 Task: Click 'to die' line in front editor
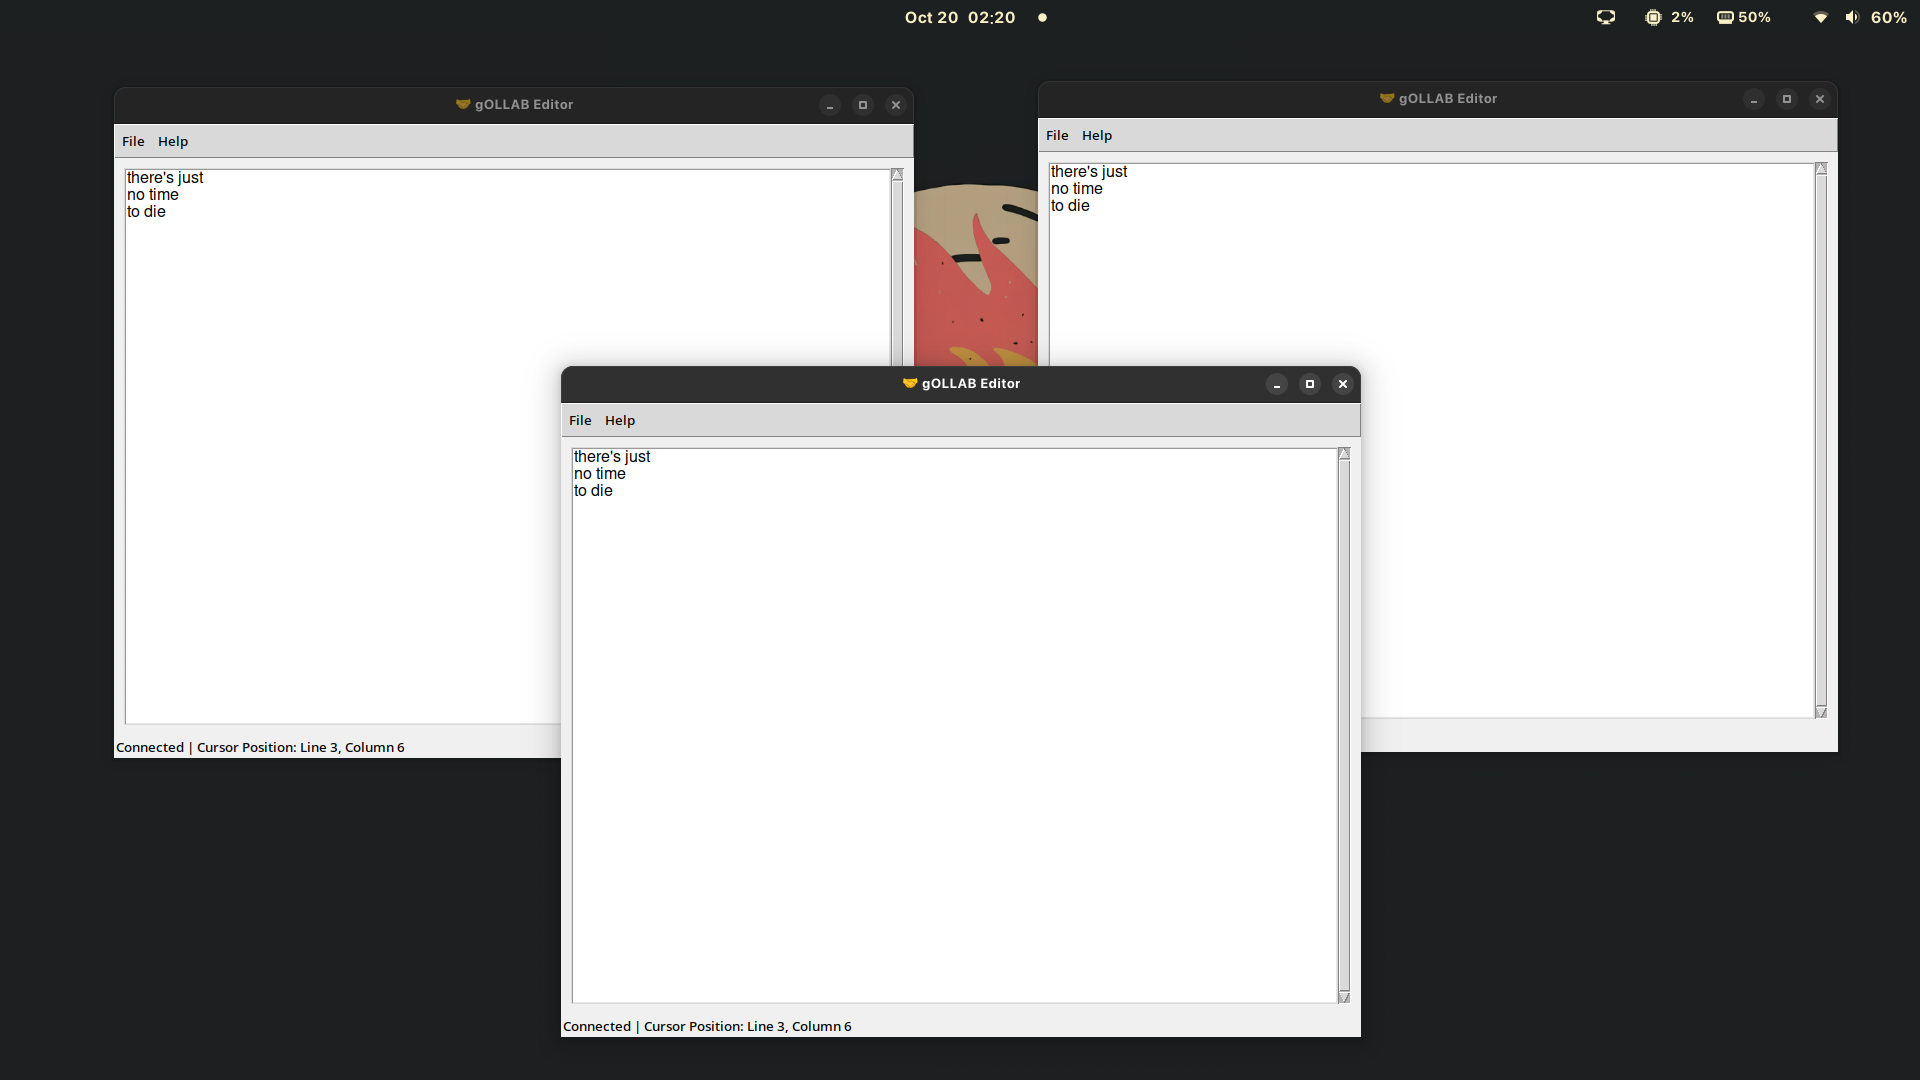pos(593,491)
